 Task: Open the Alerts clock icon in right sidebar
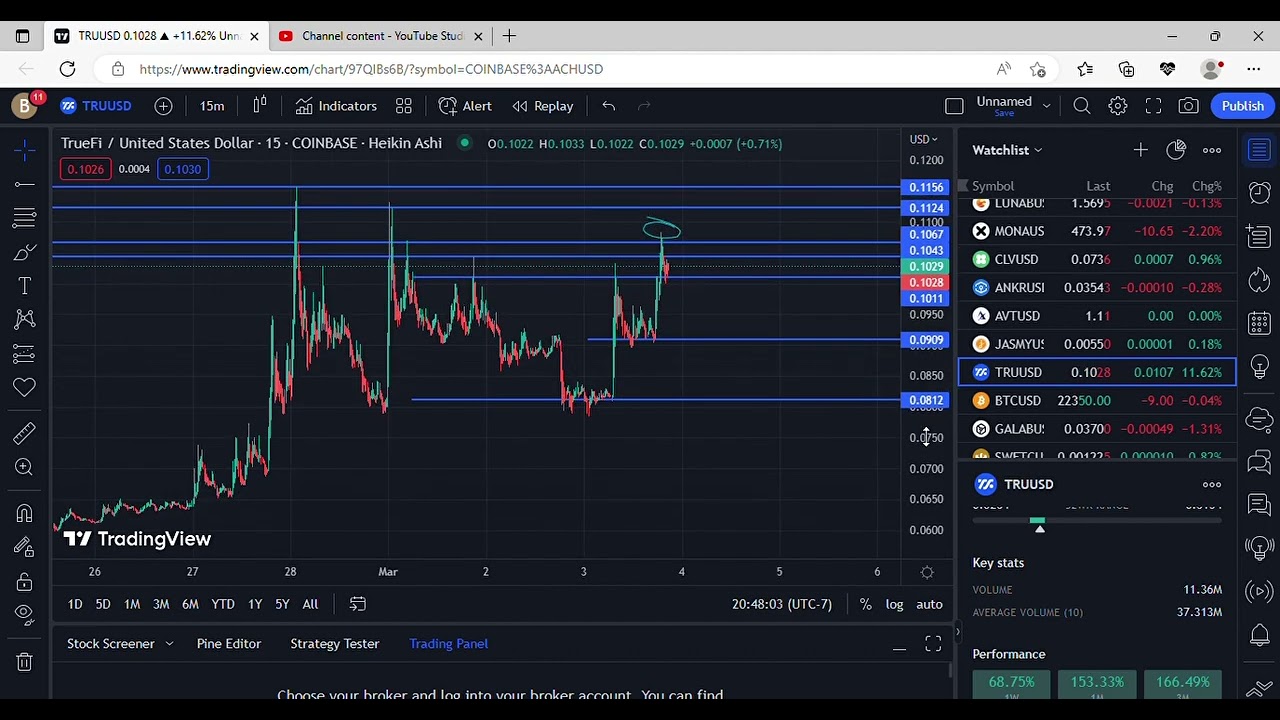point(1260,192)
